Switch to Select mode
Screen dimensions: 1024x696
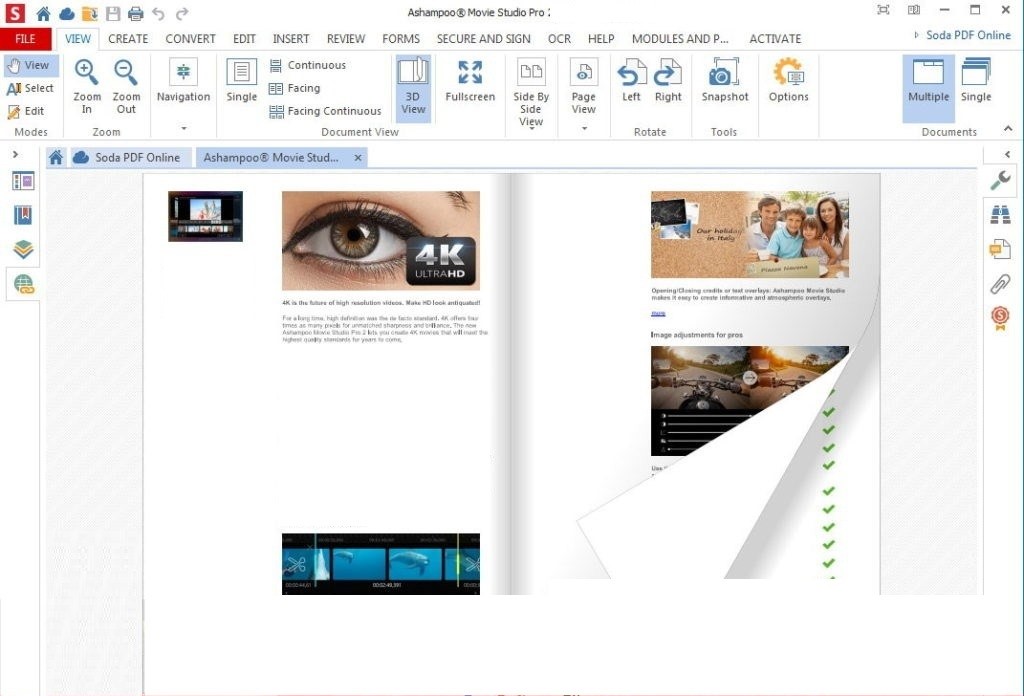tap(30, 88)
